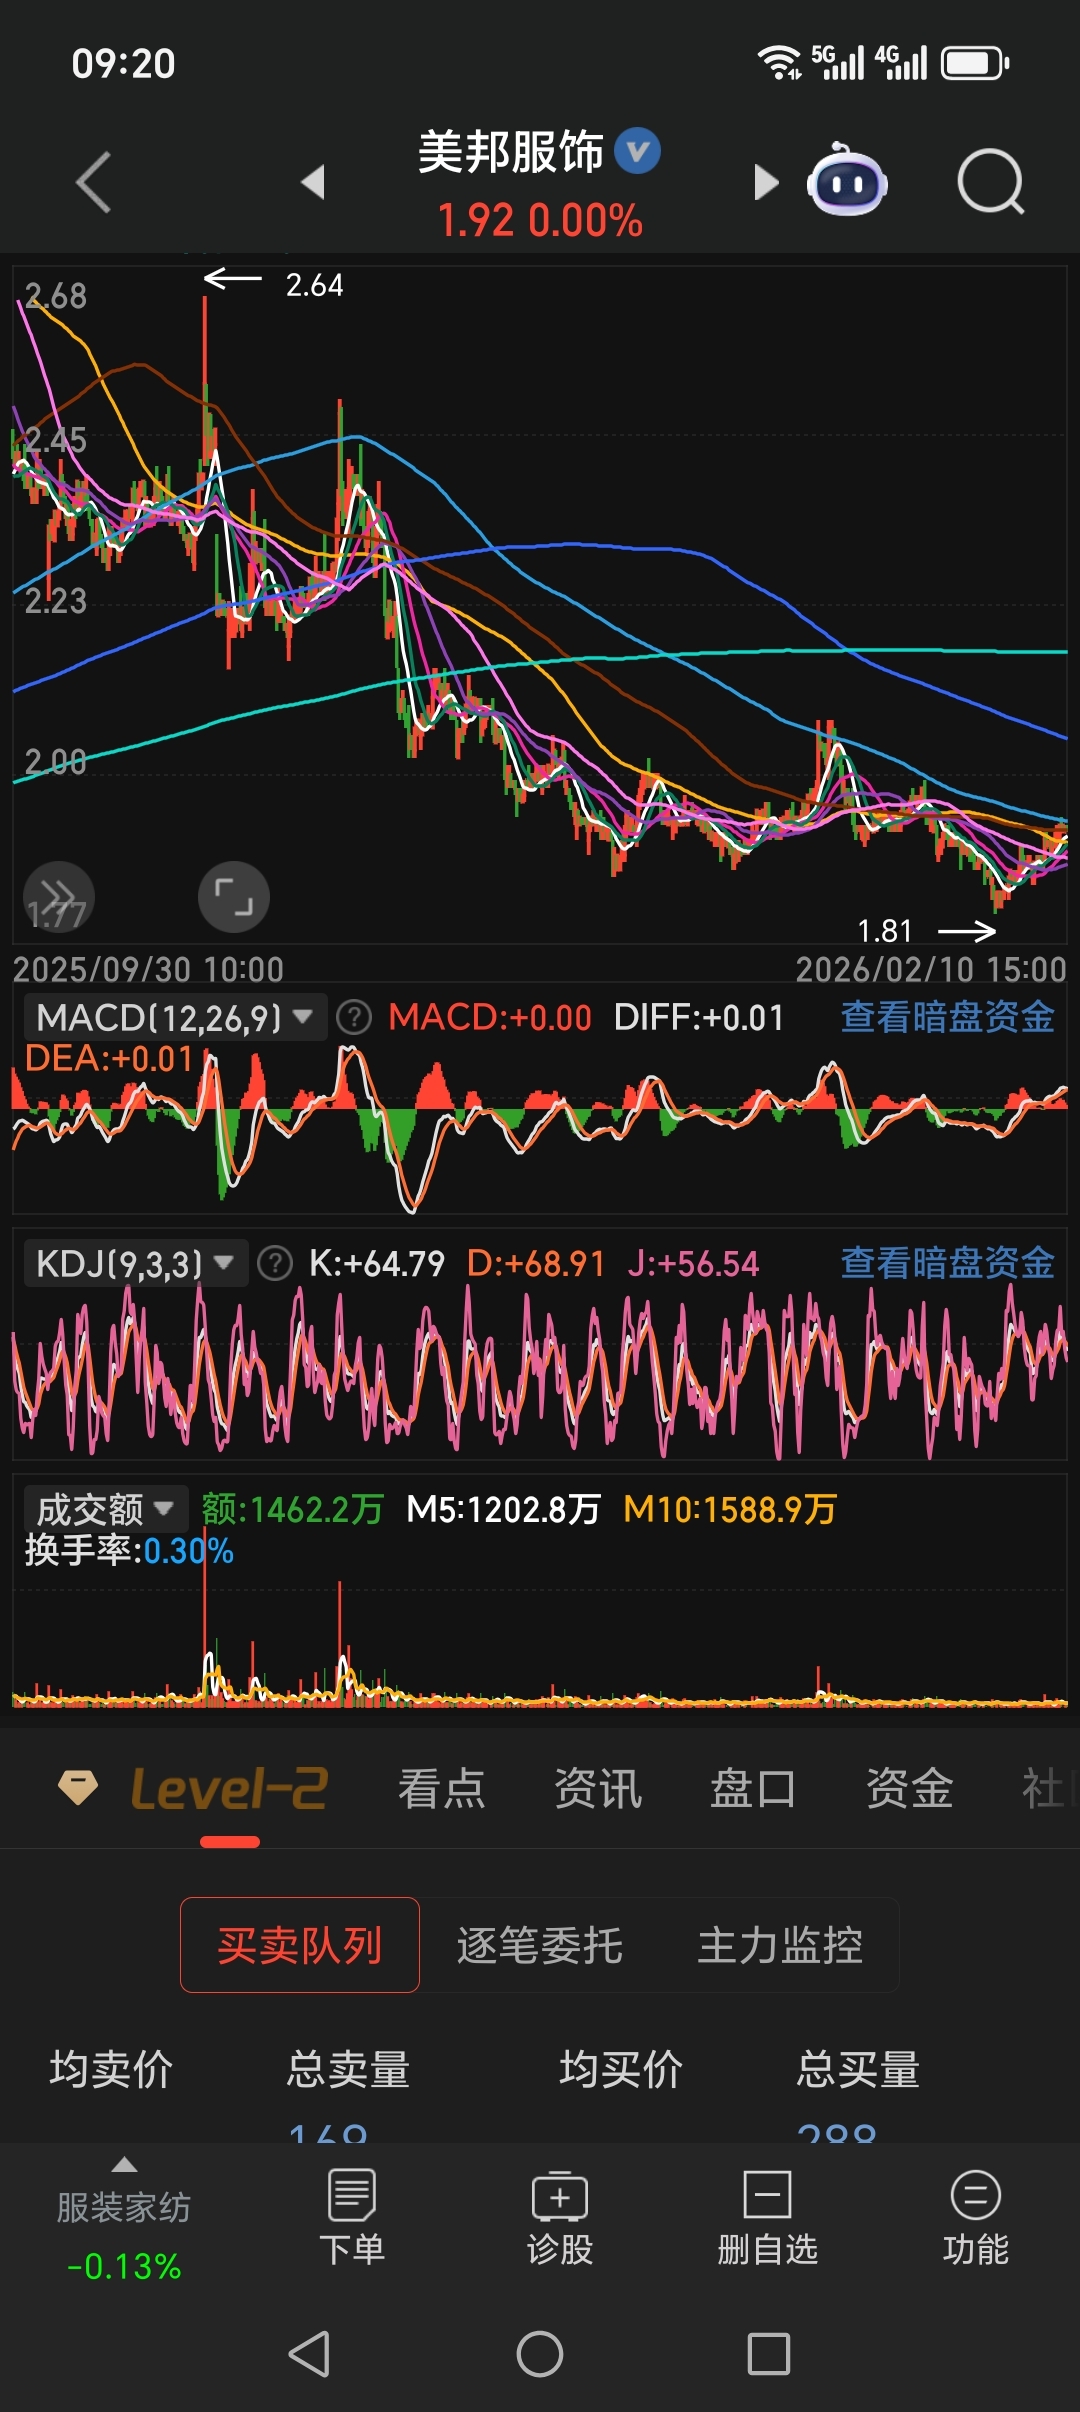Image resolution: width=1080 pixels, height=2412 pixels.
Task: Switch to 资讯 tab
Action: point(598,1788)
